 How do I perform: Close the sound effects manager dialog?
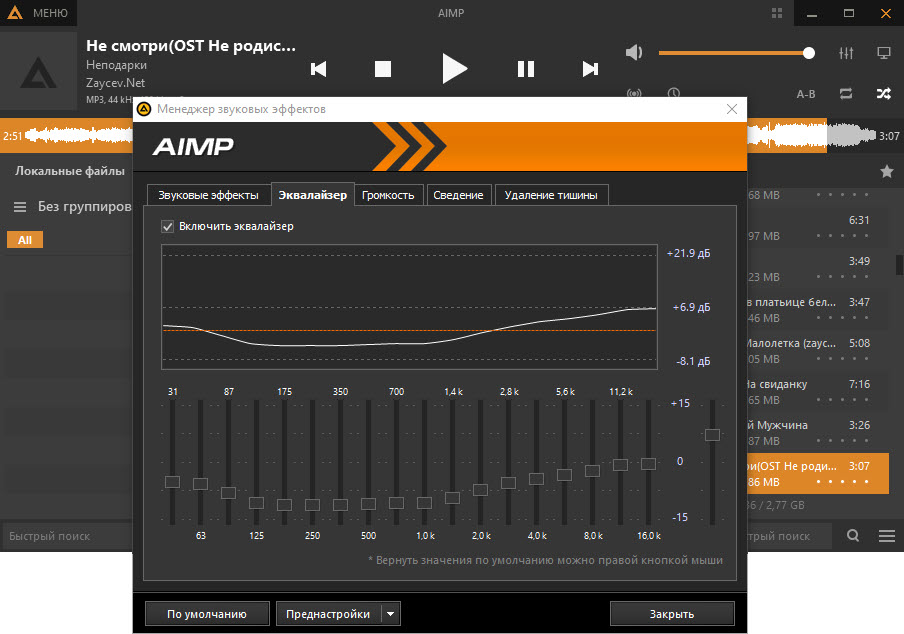click(x=732, y=109)
